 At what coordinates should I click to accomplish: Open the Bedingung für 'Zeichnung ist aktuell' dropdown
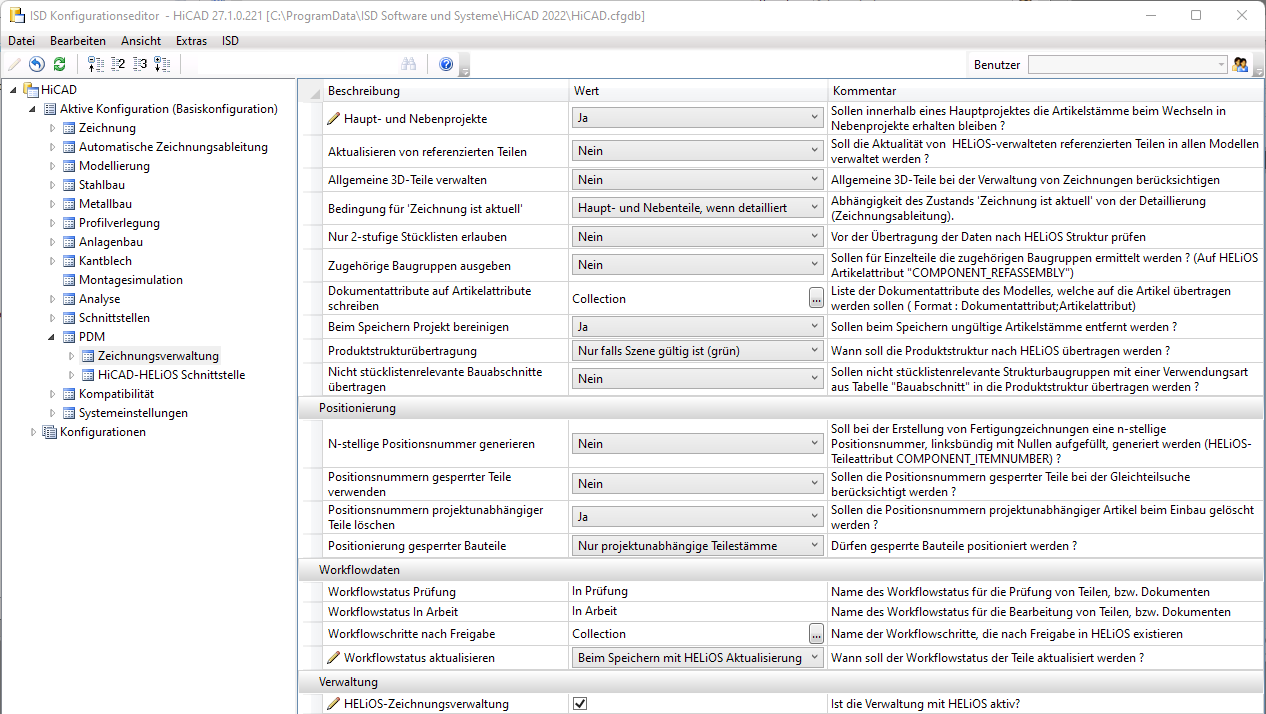click(x=698, y=208)
